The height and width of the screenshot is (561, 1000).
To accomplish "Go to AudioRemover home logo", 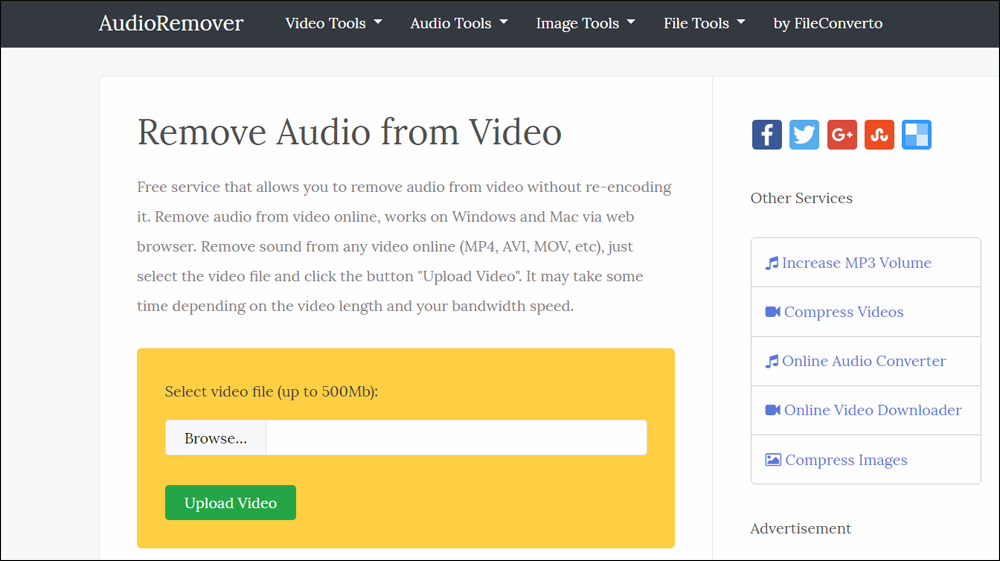I will 171,24.
